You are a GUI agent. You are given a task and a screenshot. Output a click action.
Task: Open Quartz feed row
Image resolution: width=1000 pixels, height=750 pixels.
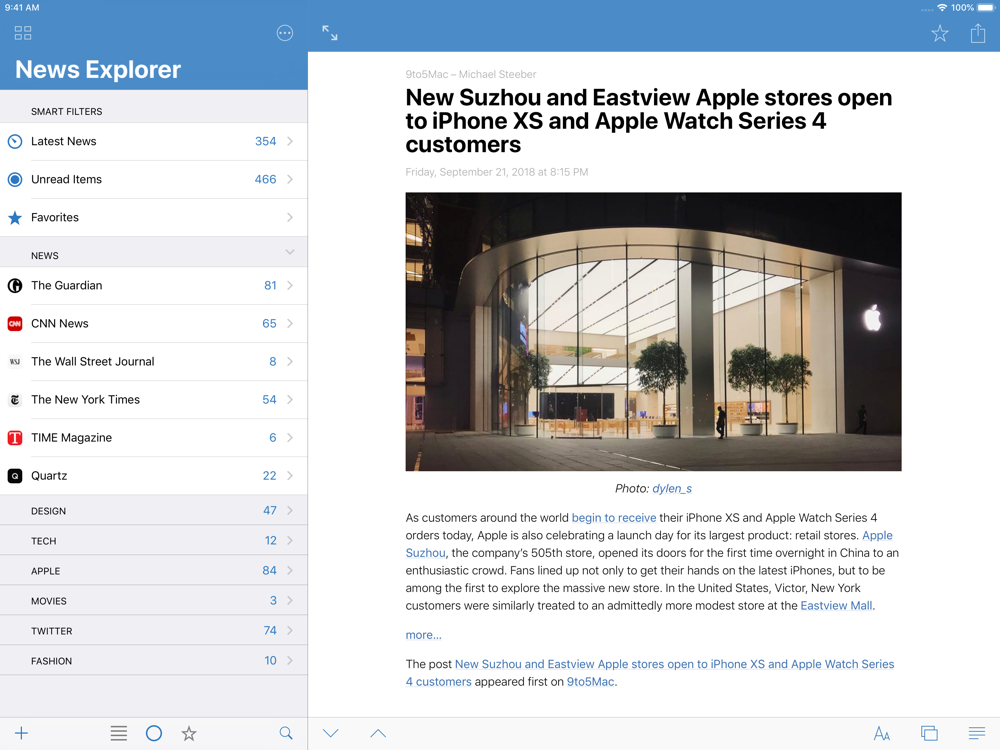click(x=154, y=476)
